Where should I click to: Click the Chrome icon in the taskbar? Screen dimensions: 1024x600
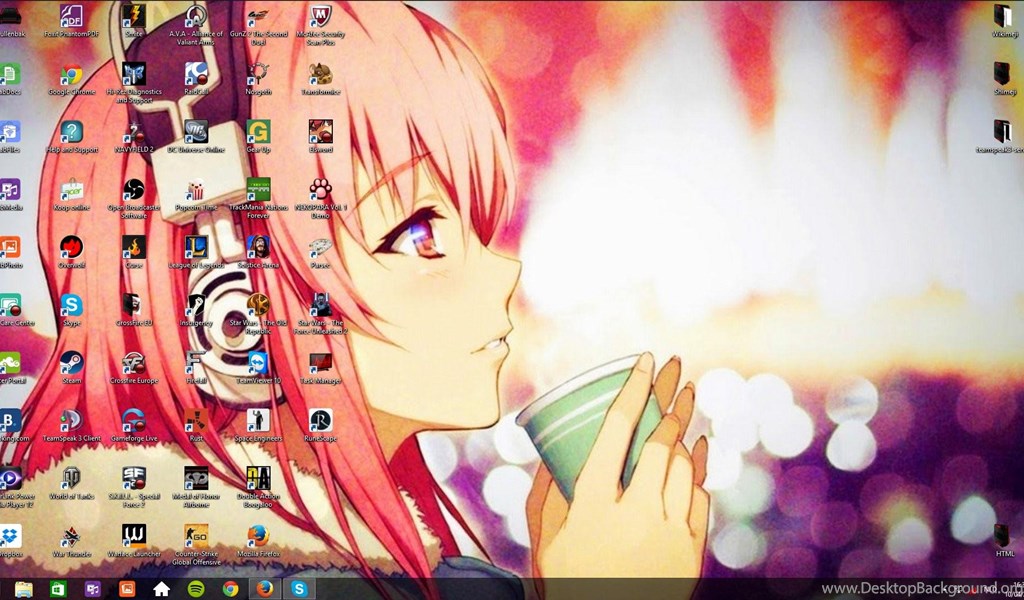tap(230, 589)
